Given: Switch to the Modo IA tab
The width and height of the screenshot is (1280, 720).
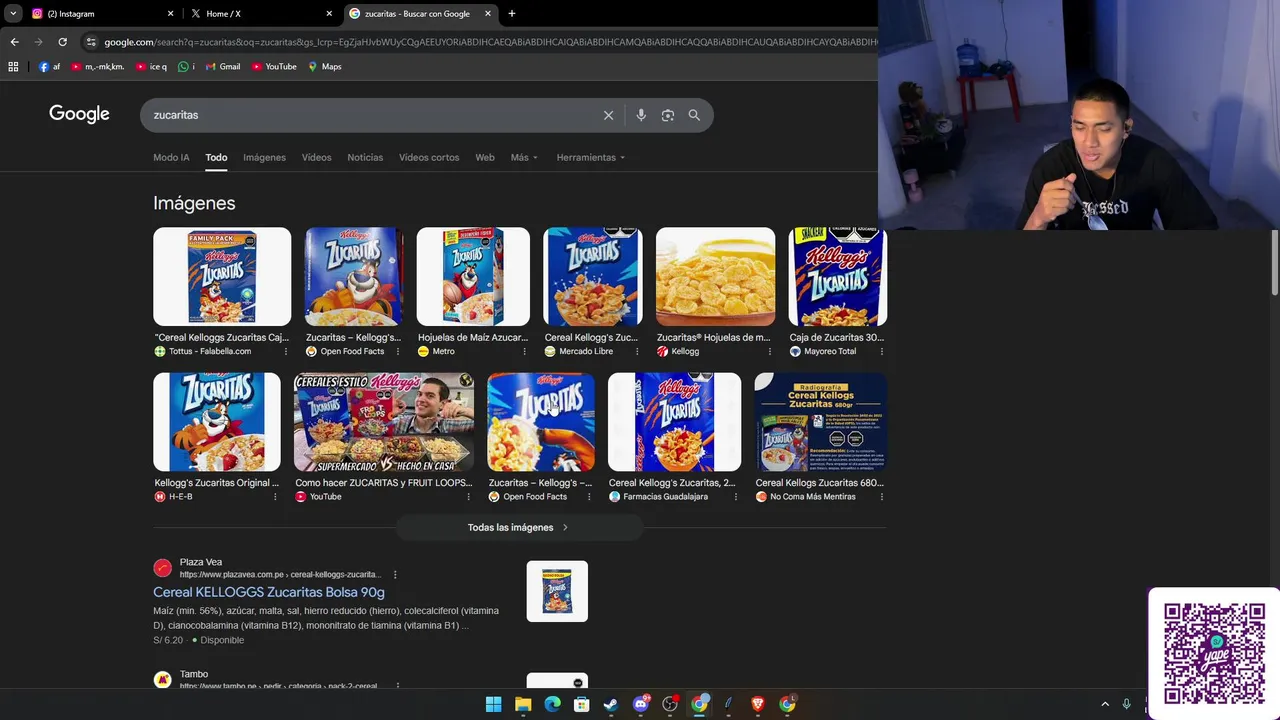Looking at the screenshot, I should click(x=171, y=158).
